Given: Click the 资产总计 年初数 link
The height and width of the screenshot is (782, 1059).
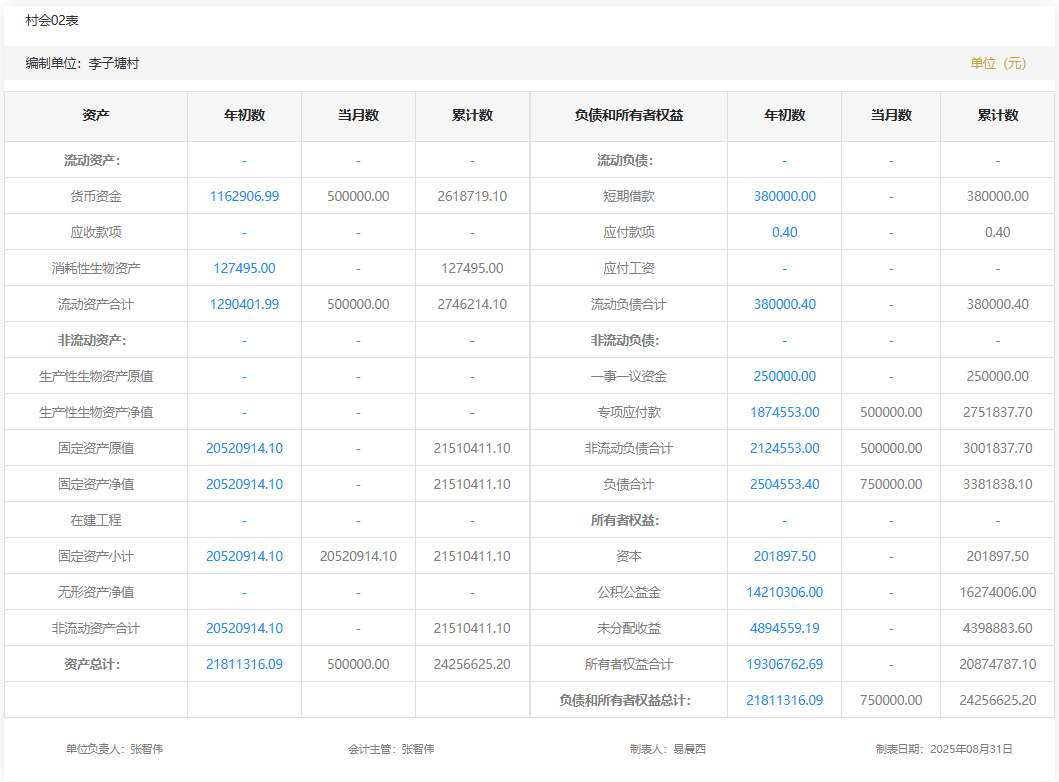Looking at the screenshot, I should click(x=244, y=664).
